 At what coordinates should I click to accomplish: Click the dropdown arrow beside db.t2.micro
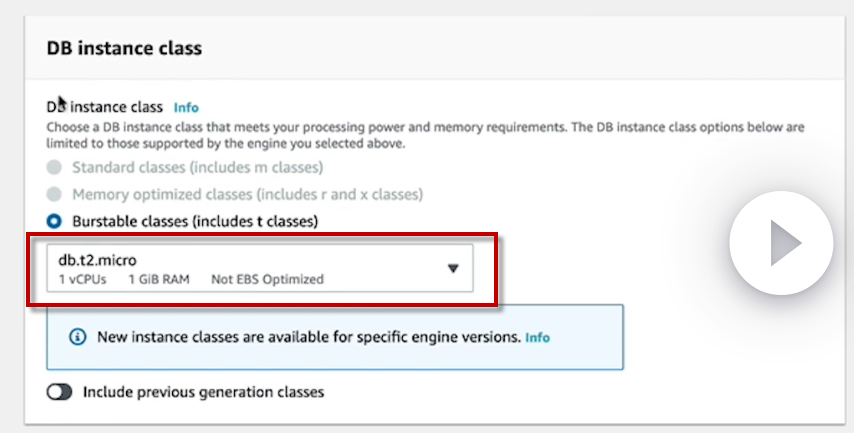452,268
